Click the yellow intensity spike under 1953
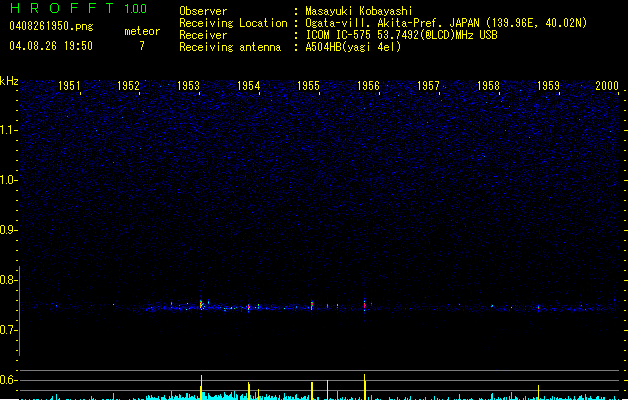Image resolution: width=629 pixels, height=400 pixels. tap(201, 387)
